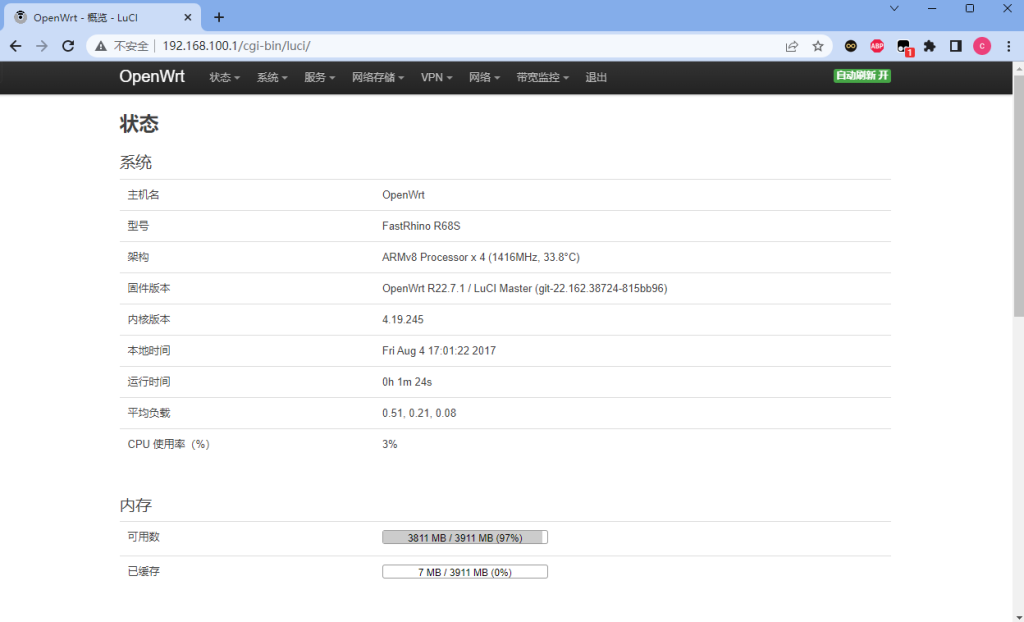Click the scrollbar up arrow
This screenshot has width=1024, height=622.
[x=1018, y=67]
